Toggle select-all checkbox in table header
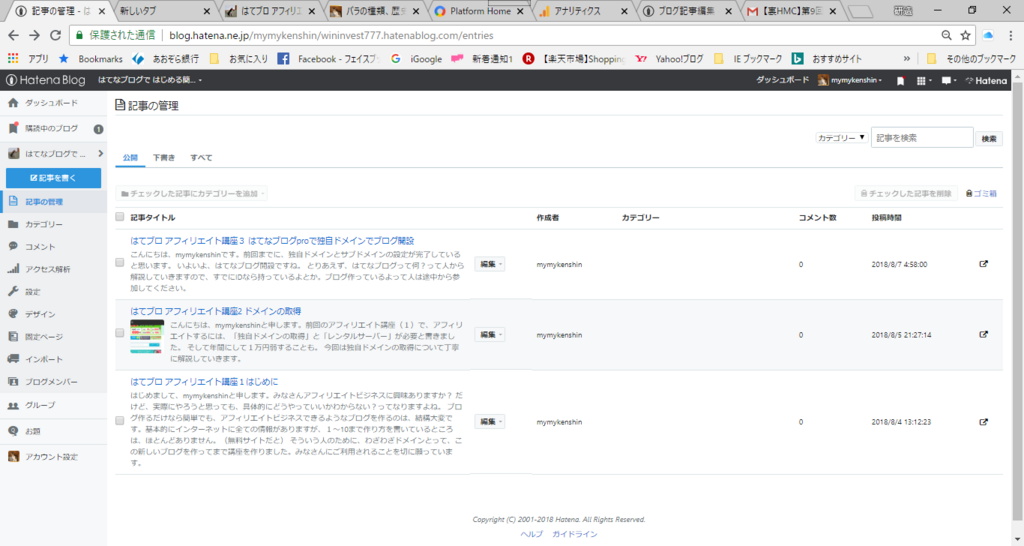 tap(120, 217)
